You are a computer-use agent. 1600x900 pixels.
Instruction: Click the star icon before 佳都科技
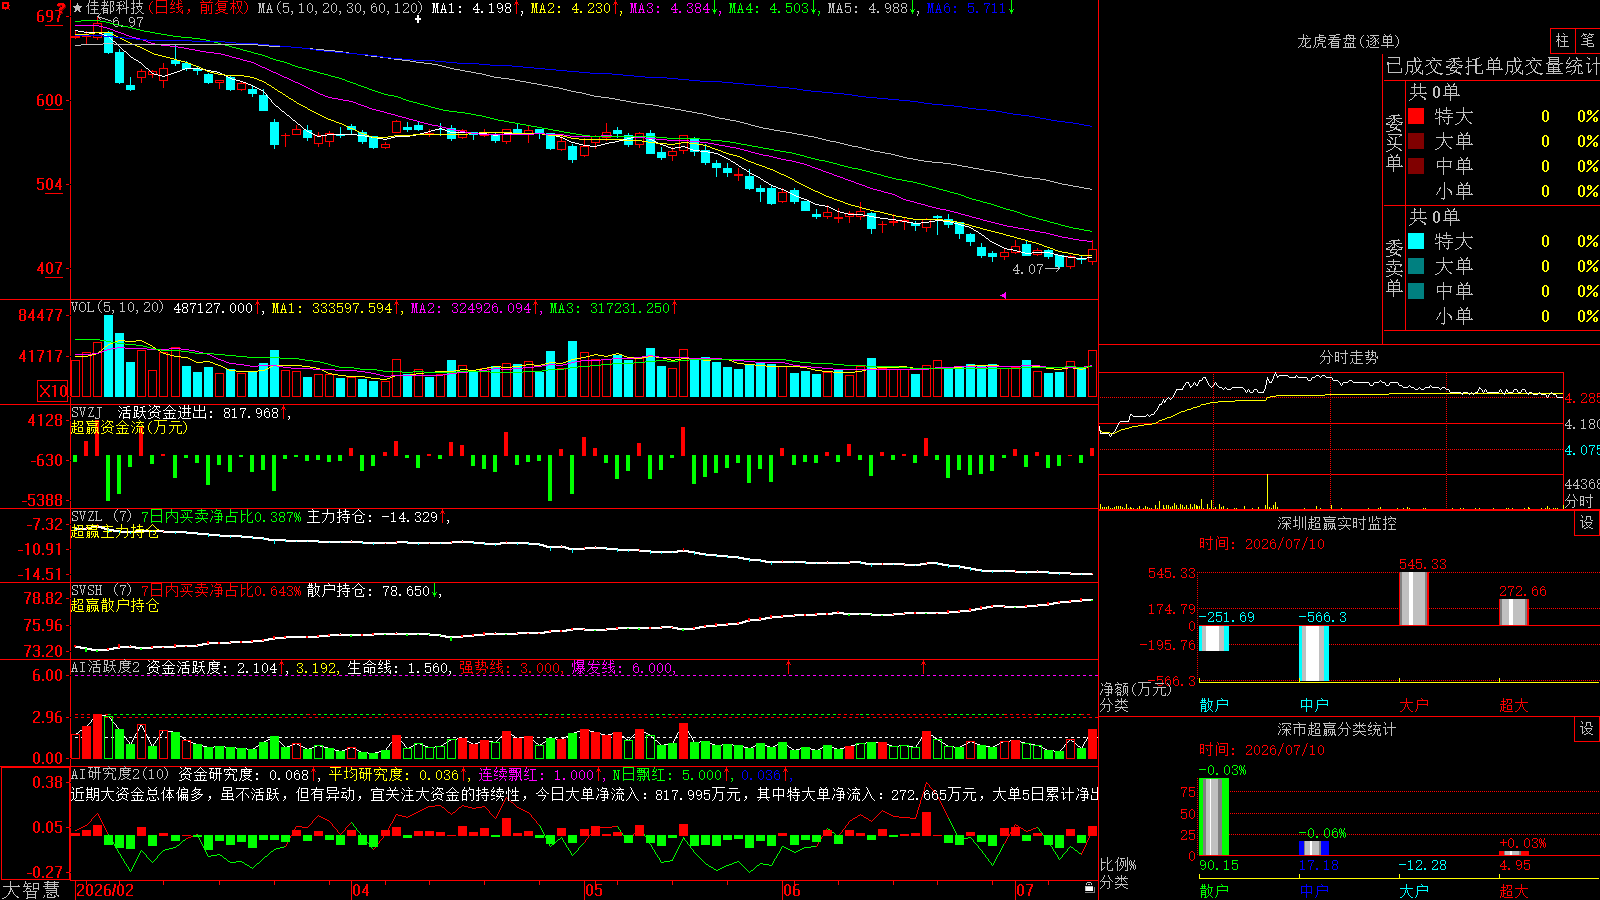tap(78, 8)
